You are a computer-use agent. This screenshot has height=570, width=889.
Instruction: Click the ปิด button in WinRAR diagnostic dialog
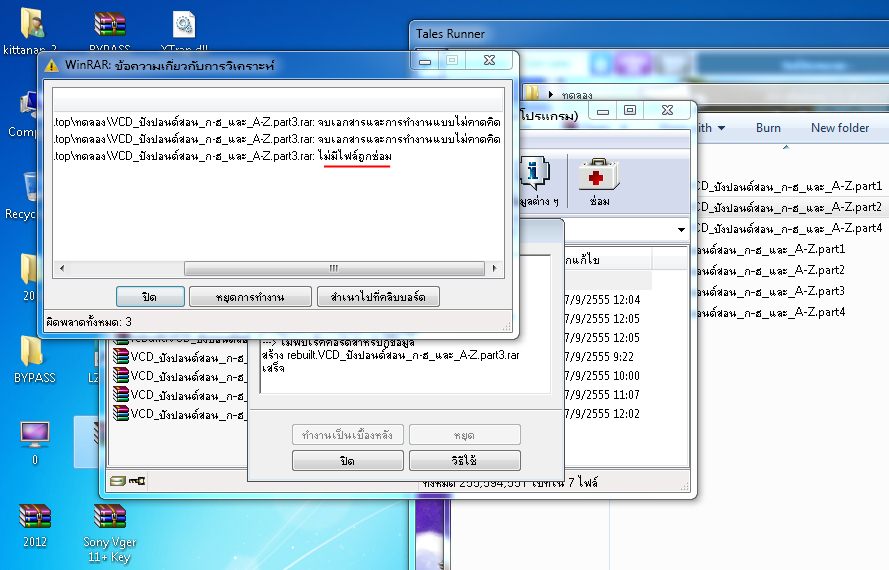click(150, 297)
